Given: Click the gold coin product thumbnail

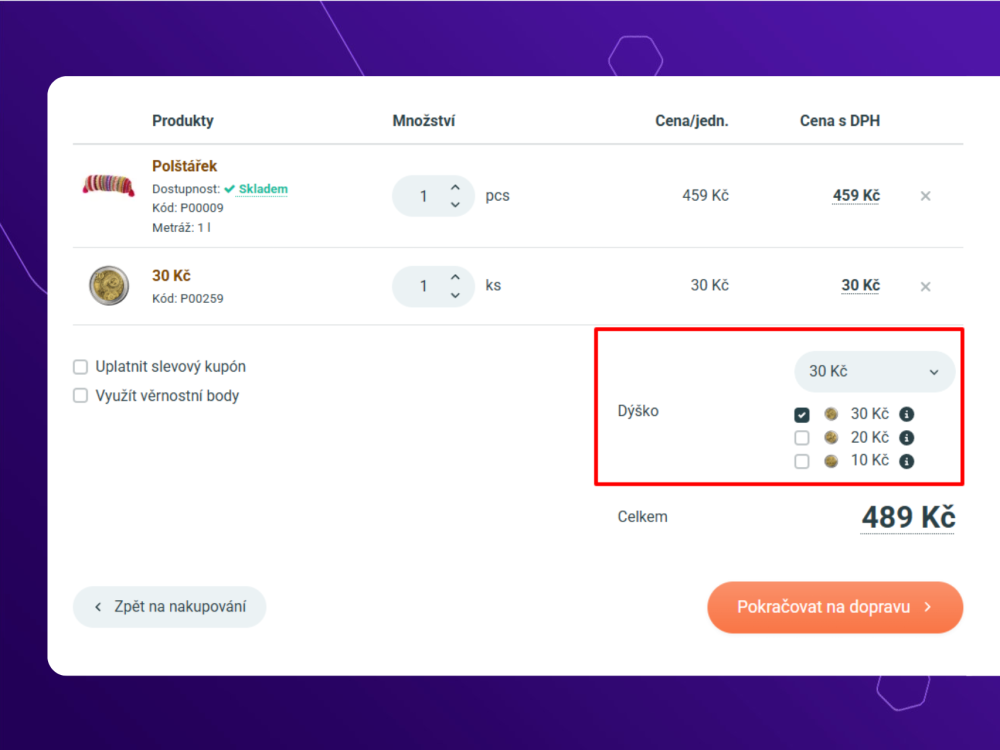Looking at the screenshot, I should click(x=109, y=286).
